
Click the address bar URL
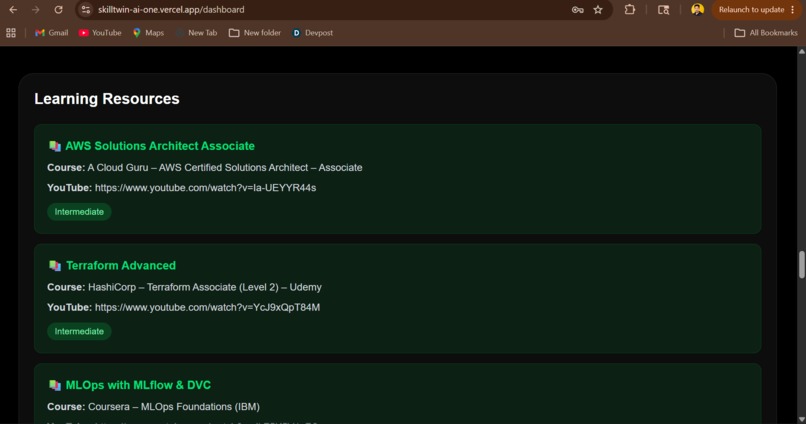[x=171, y=10]
